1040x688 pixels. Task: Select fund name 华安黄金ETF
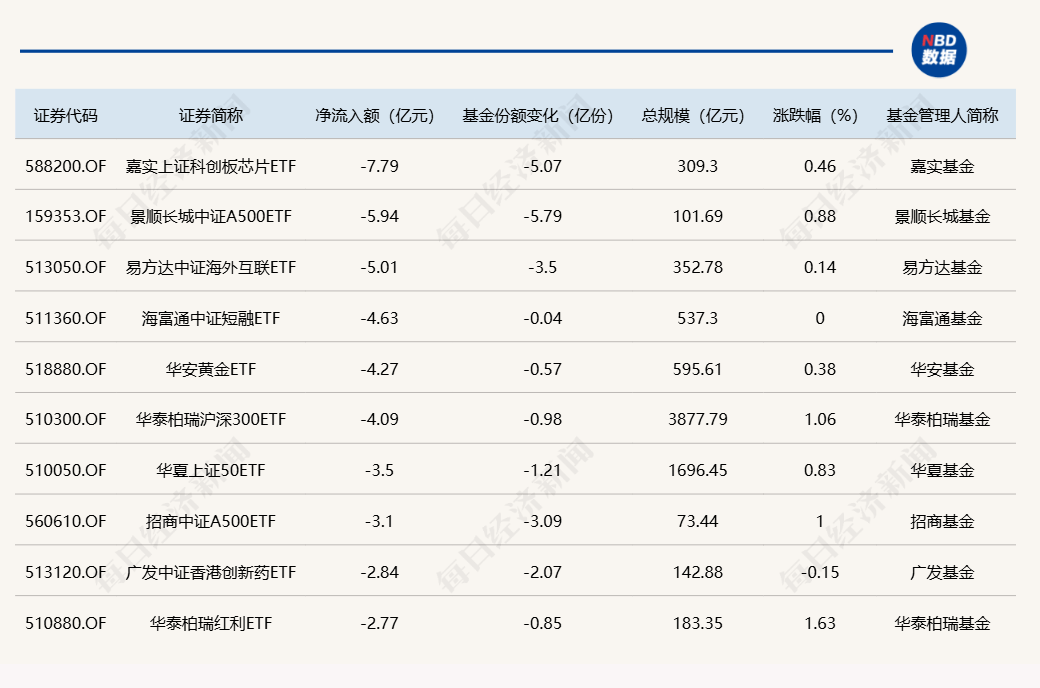coord(211,369)
